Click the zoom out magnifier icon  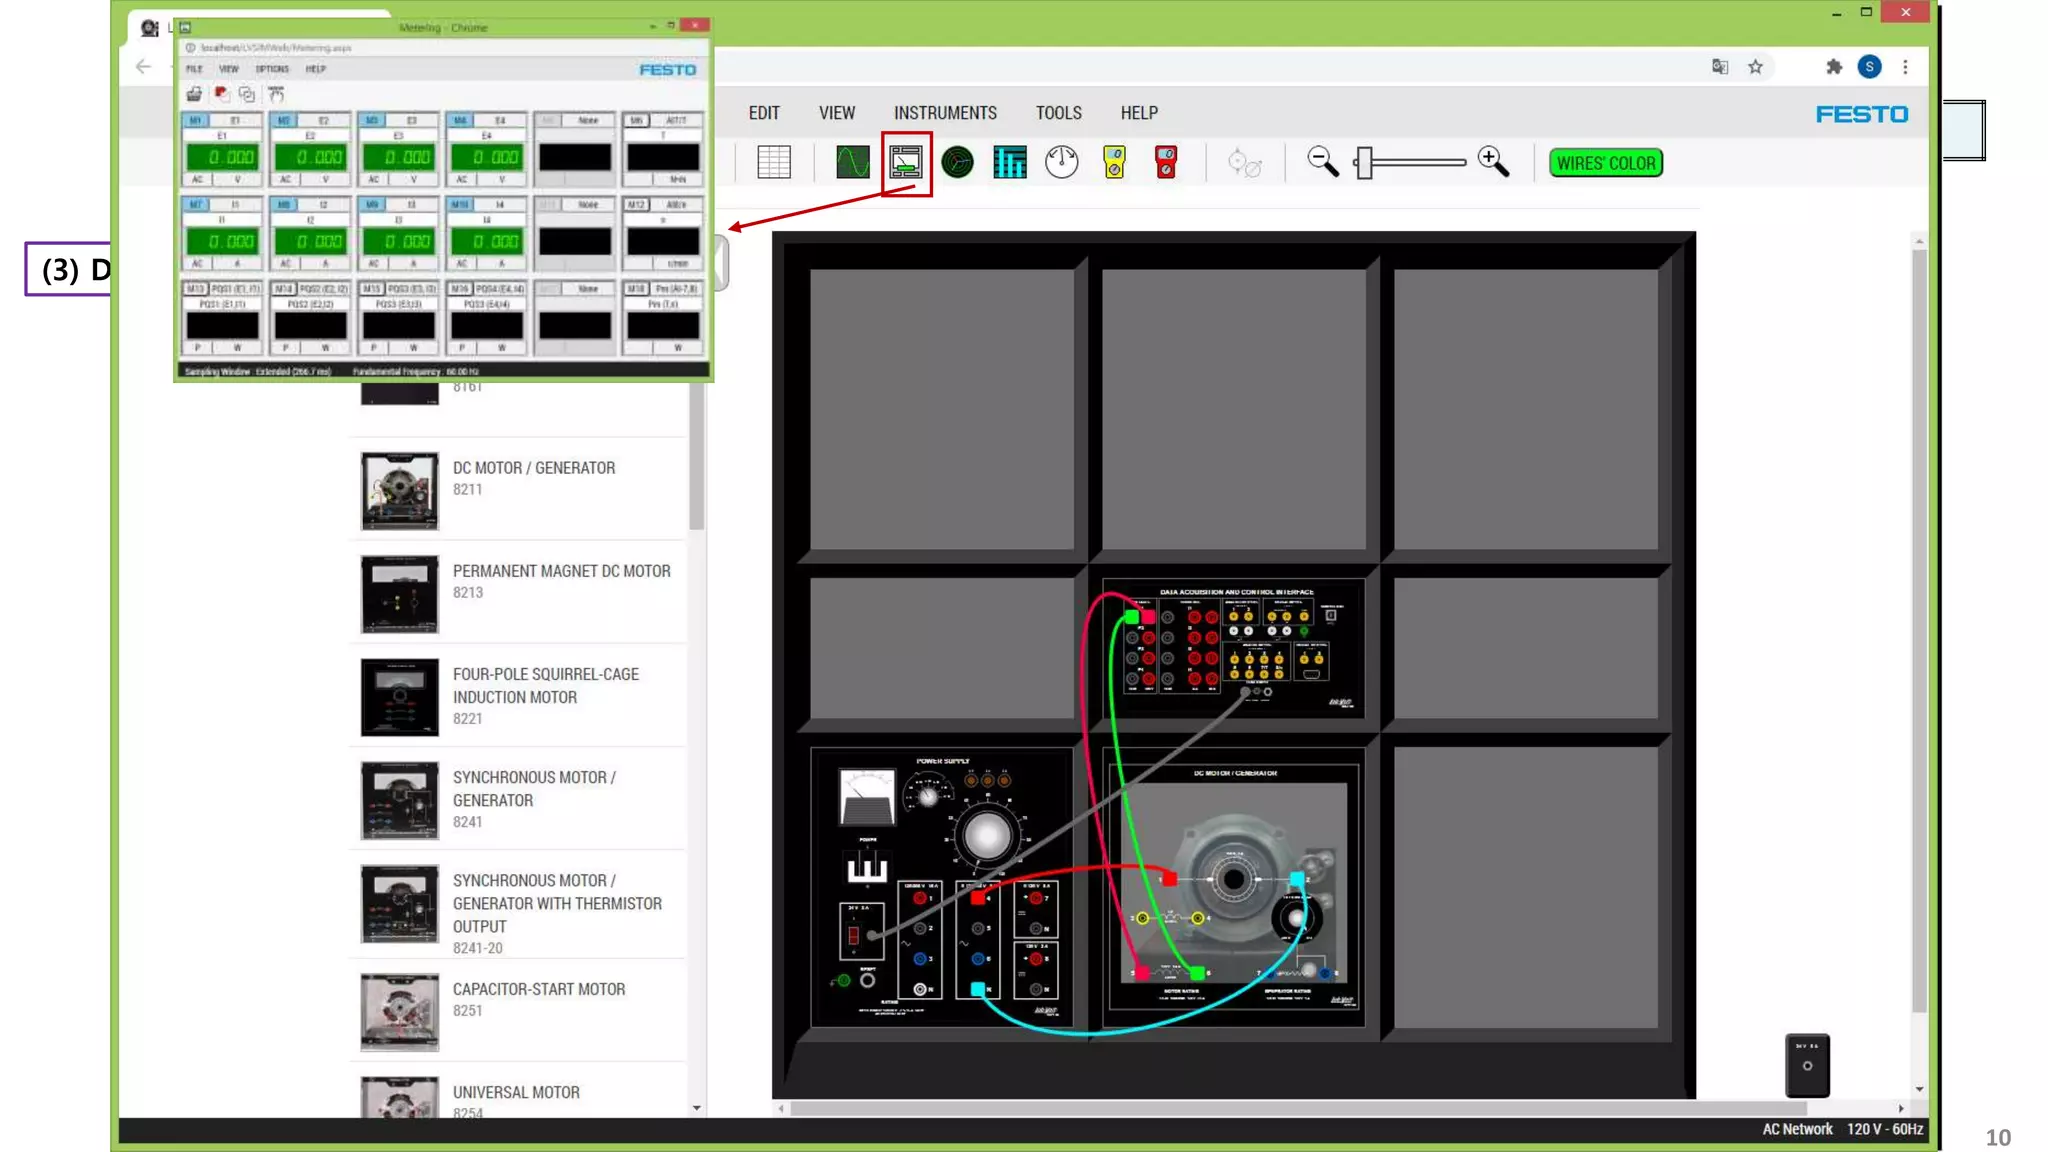(1322, 162)
